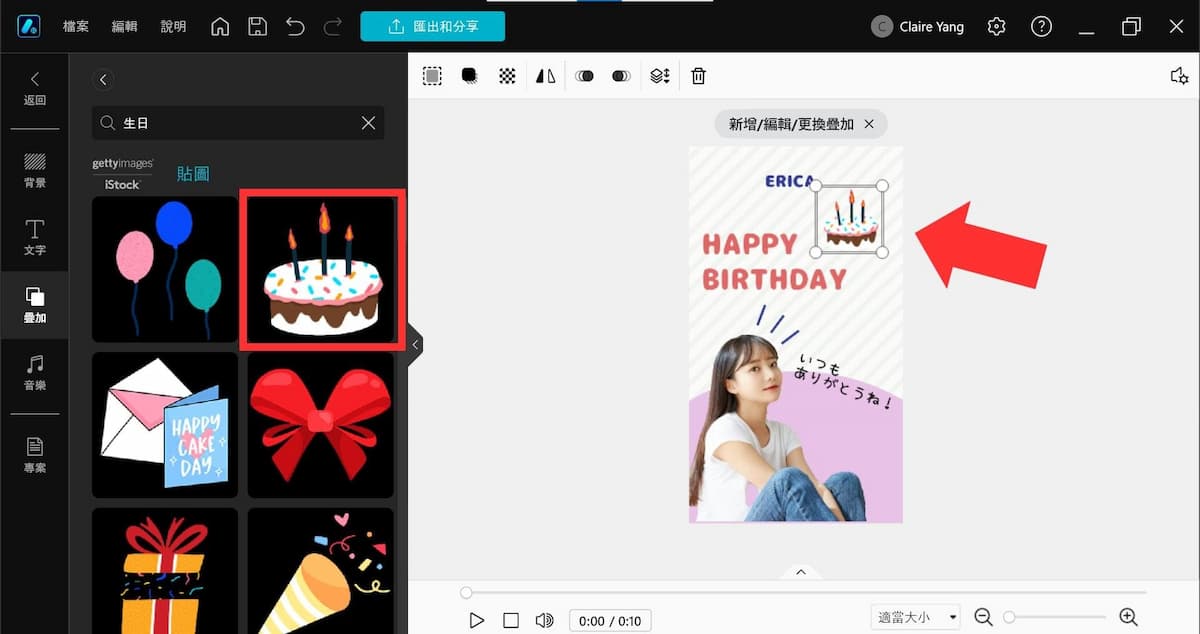Click the zoom level slider

tap(1056, 617)
